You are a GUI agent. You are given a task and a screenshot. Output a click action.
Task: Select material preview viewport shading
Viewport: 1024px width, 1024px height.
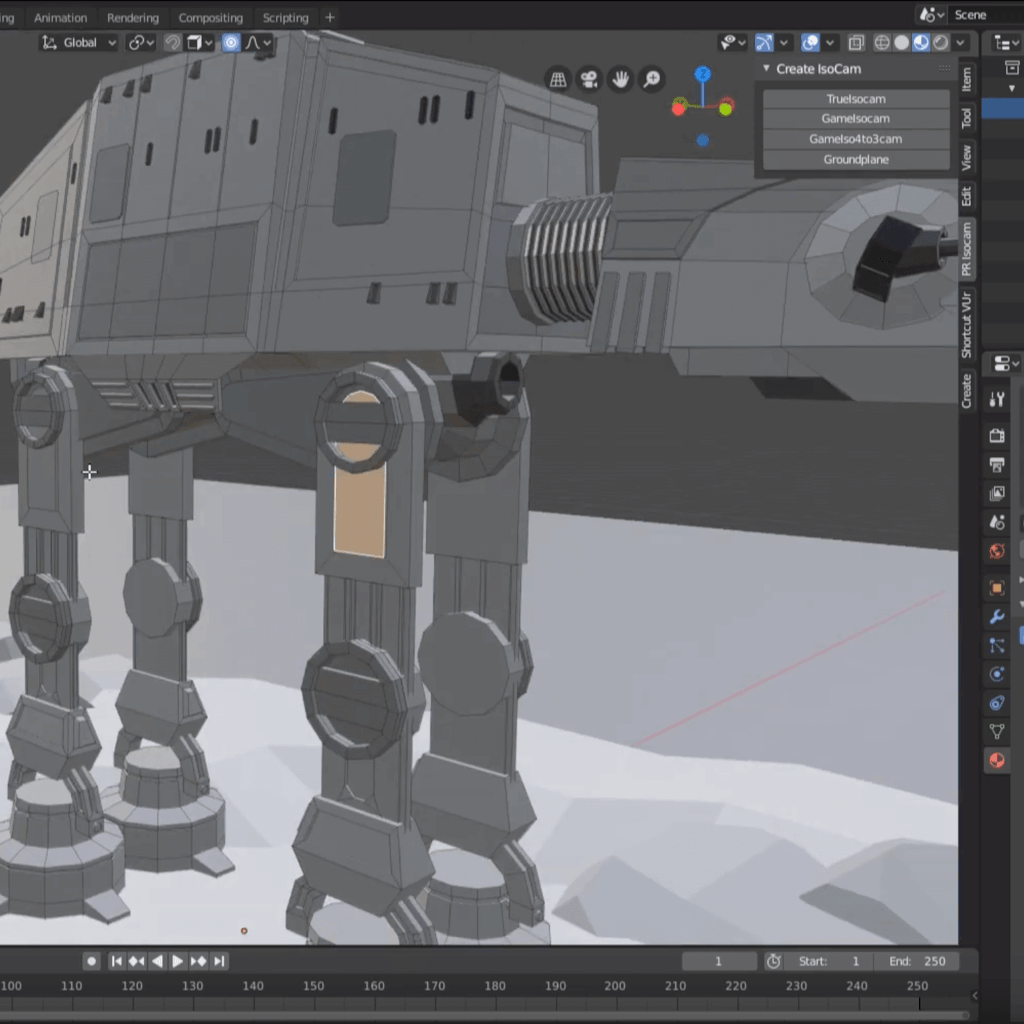921,43
